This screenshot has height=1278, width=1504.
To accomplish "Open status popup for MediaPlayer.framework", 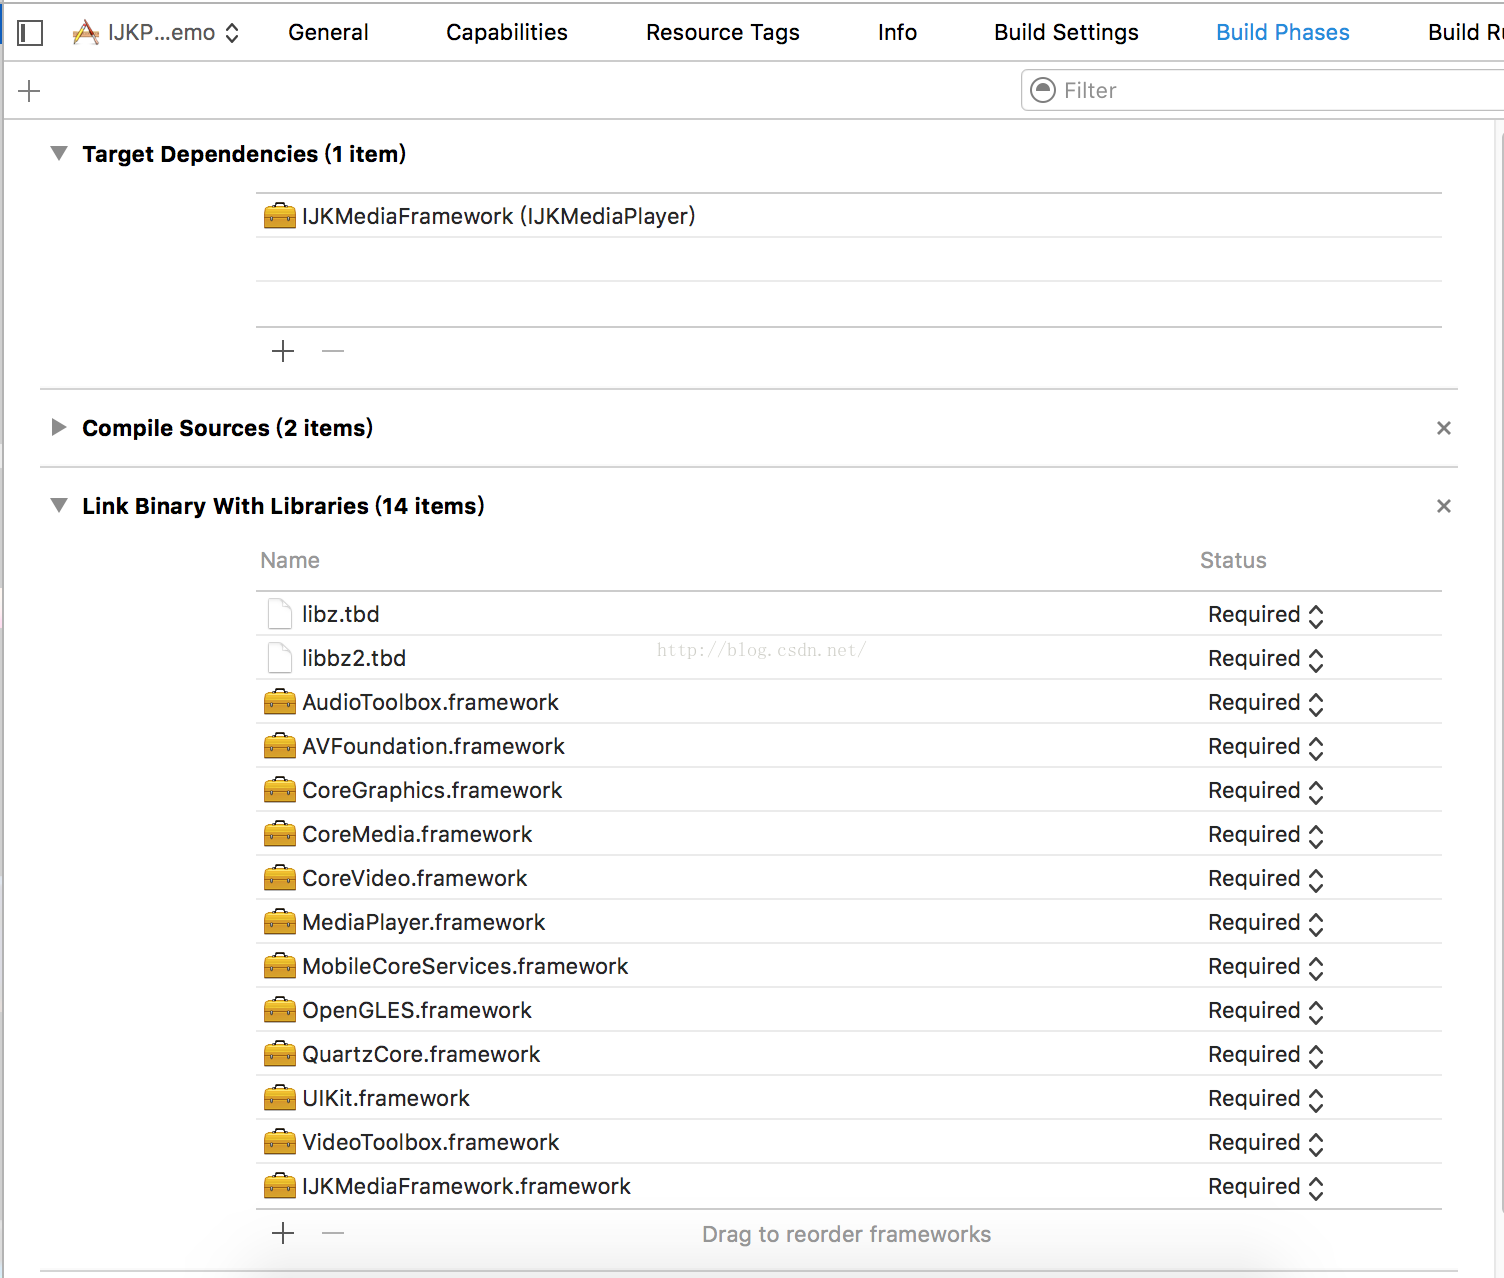I will (x=1266, y=923).
